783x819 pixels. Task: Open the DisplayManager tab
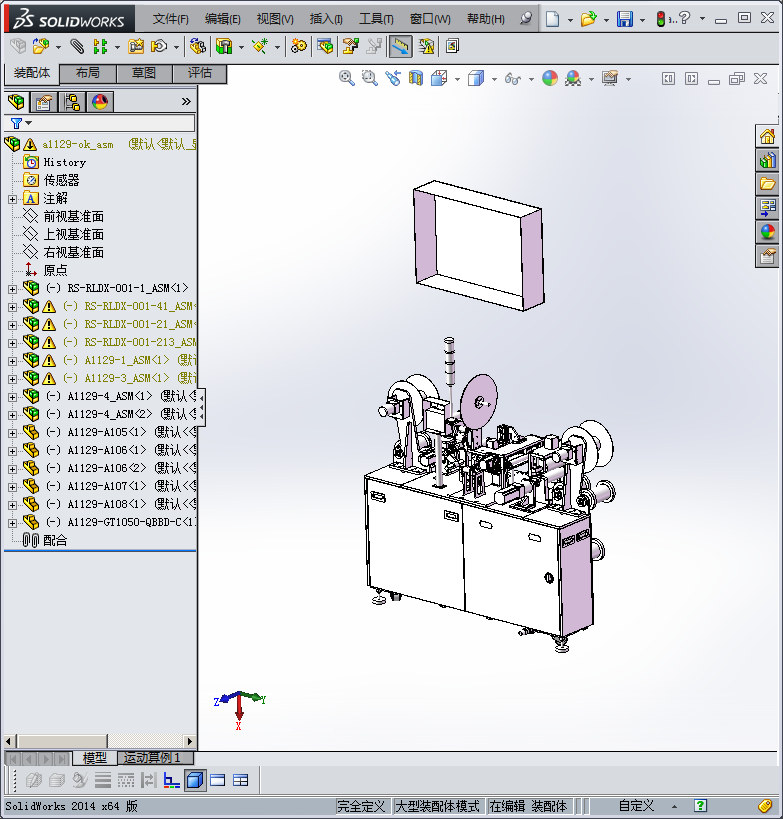100,102
